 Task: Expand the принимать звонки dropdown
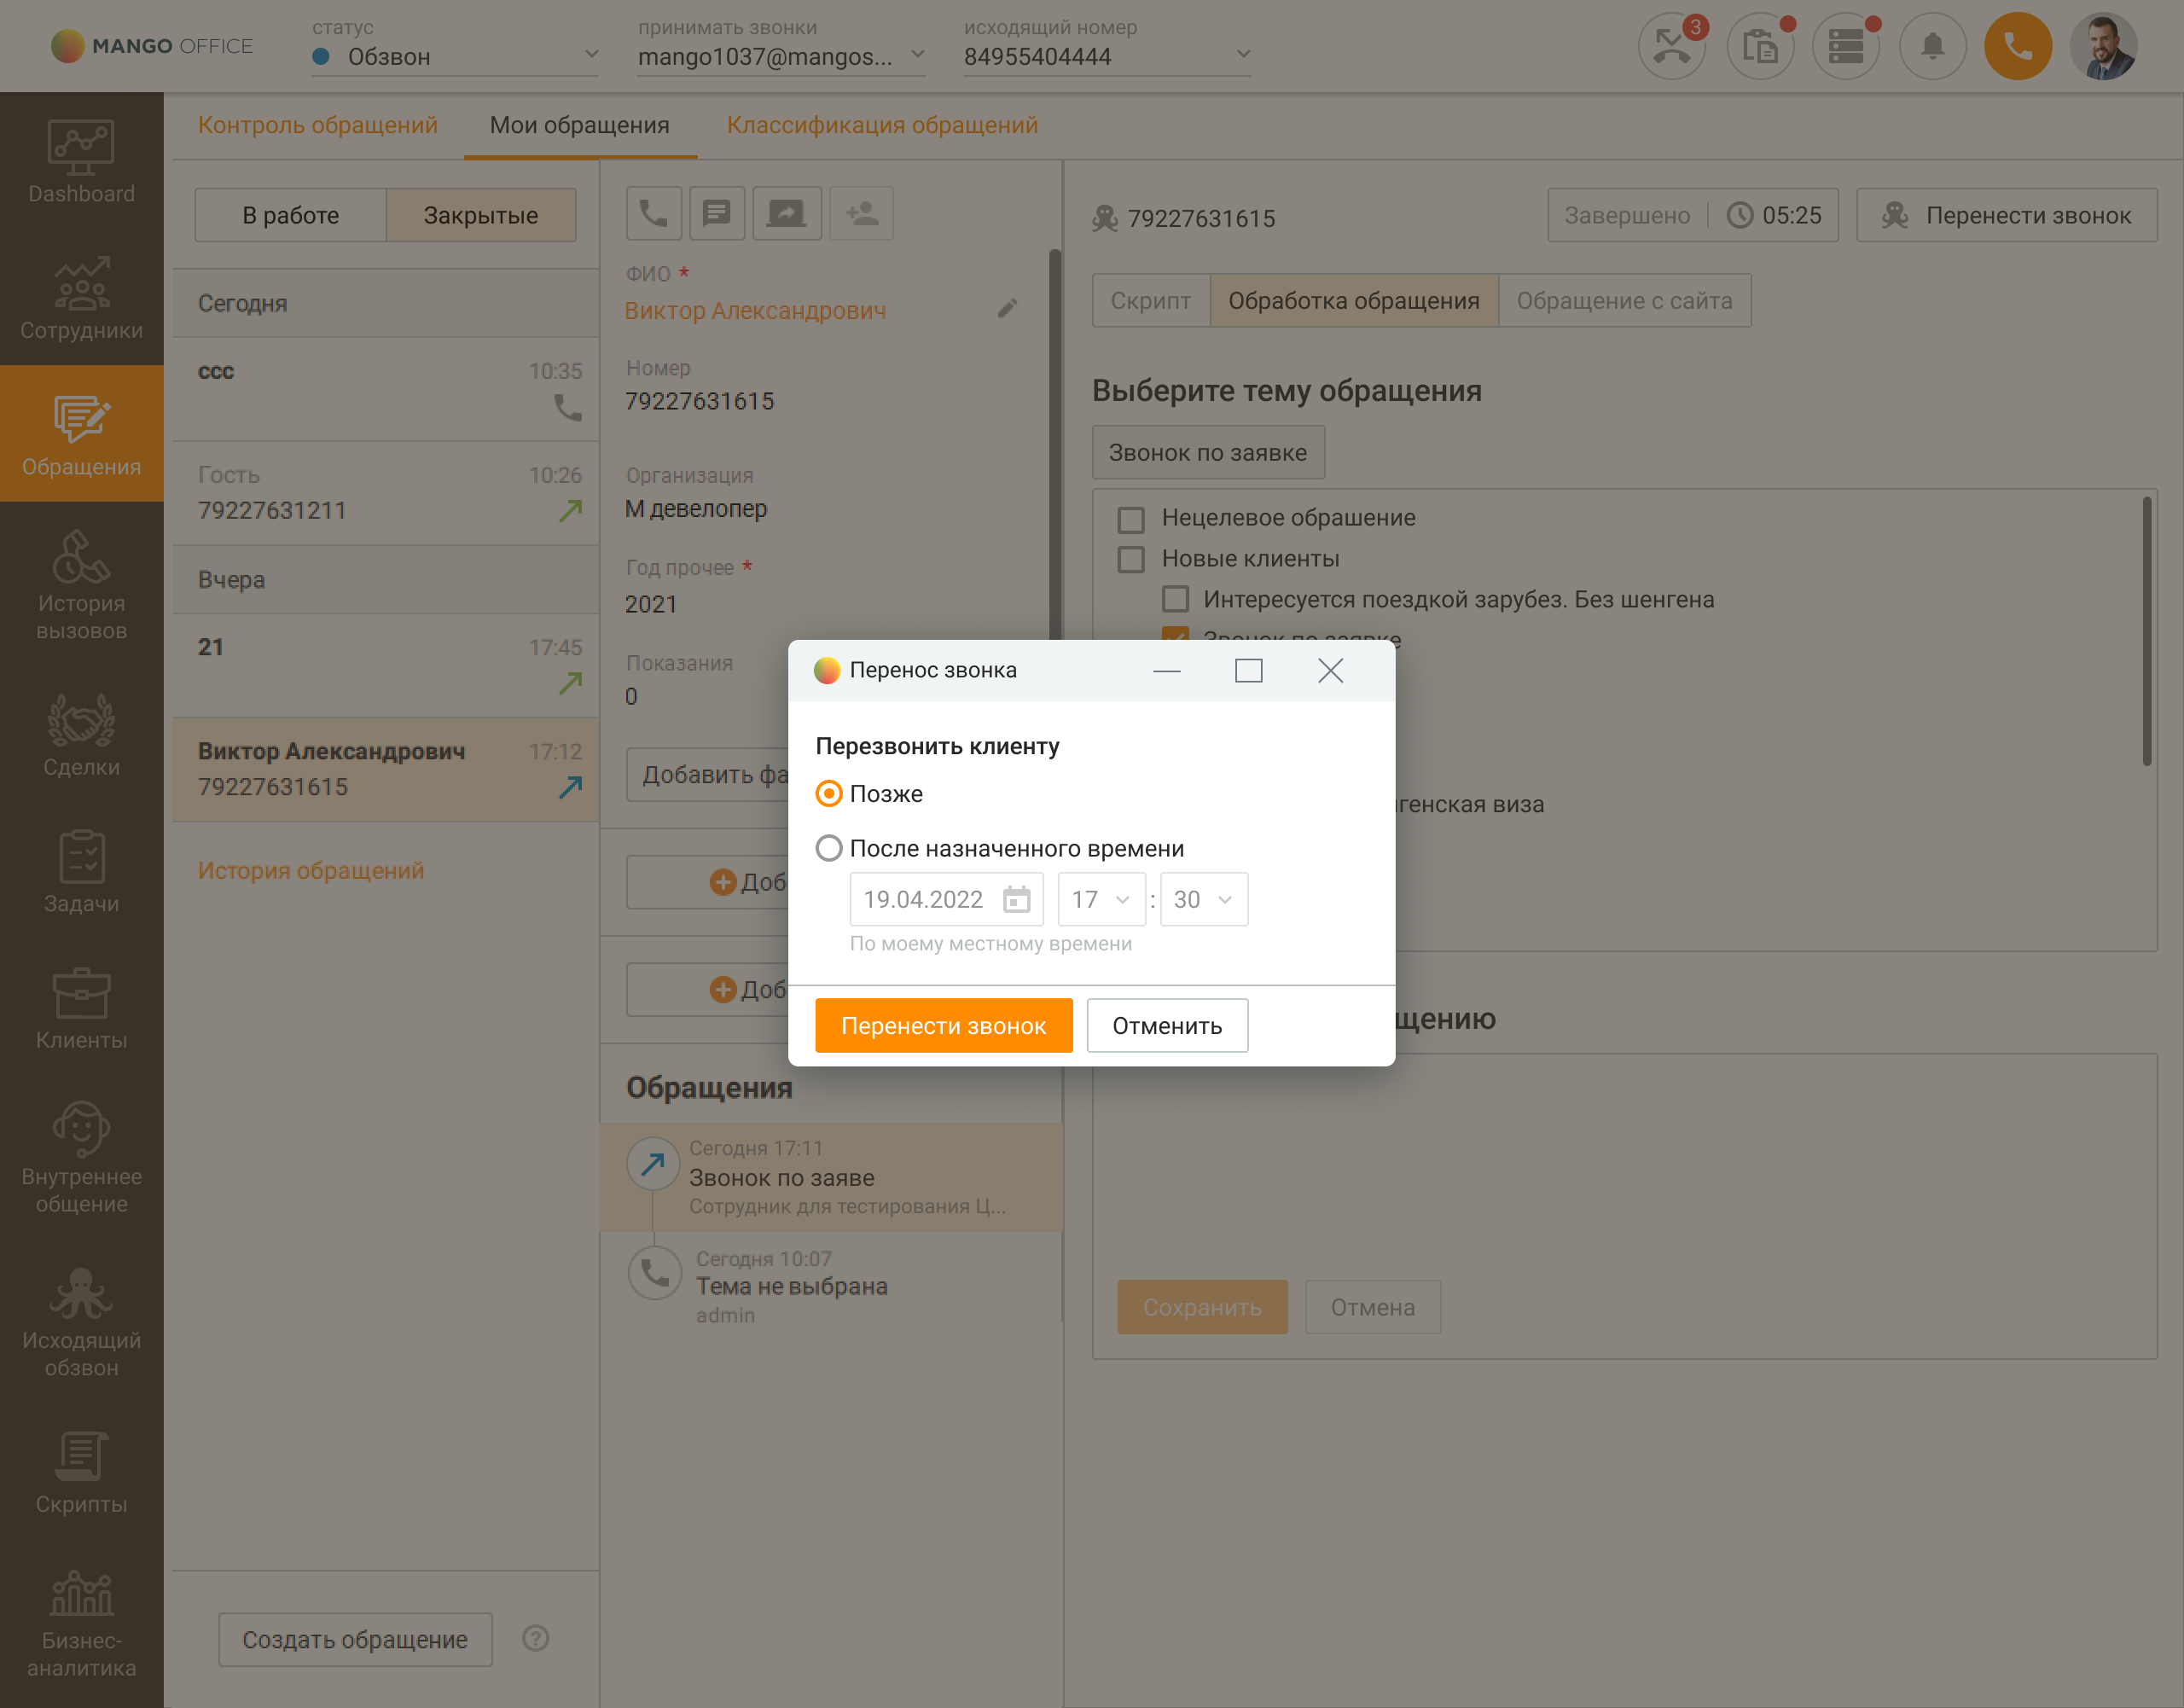click(x=782, y=56)
